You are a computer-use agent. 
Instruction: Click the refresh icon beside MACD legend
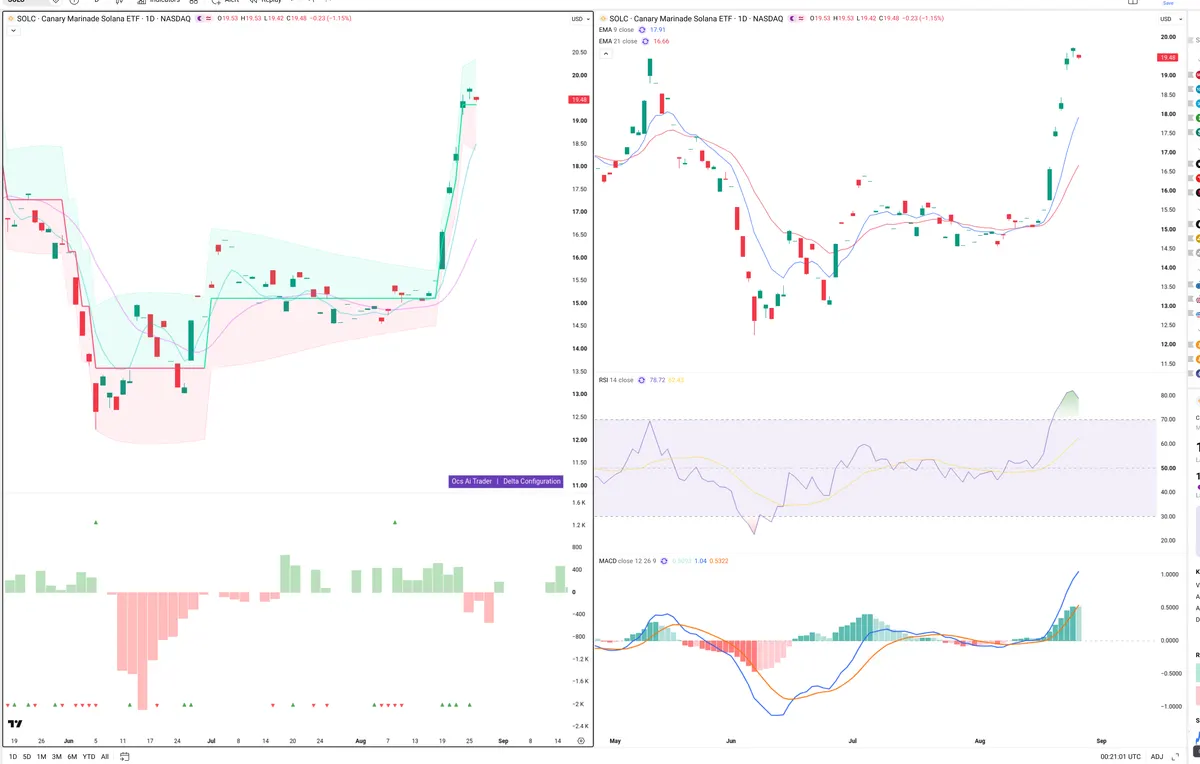tap(665, 561)
